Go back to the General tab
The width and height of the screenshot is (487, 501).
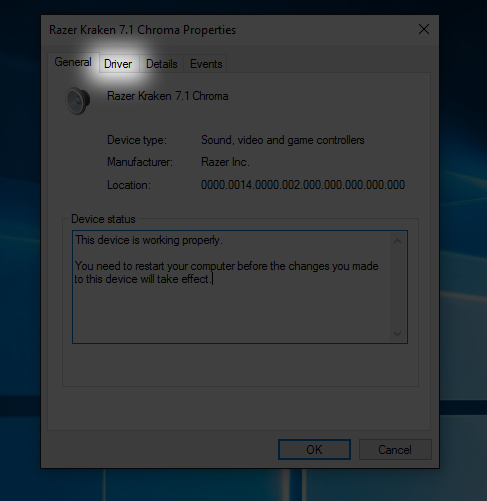[73, 62]
